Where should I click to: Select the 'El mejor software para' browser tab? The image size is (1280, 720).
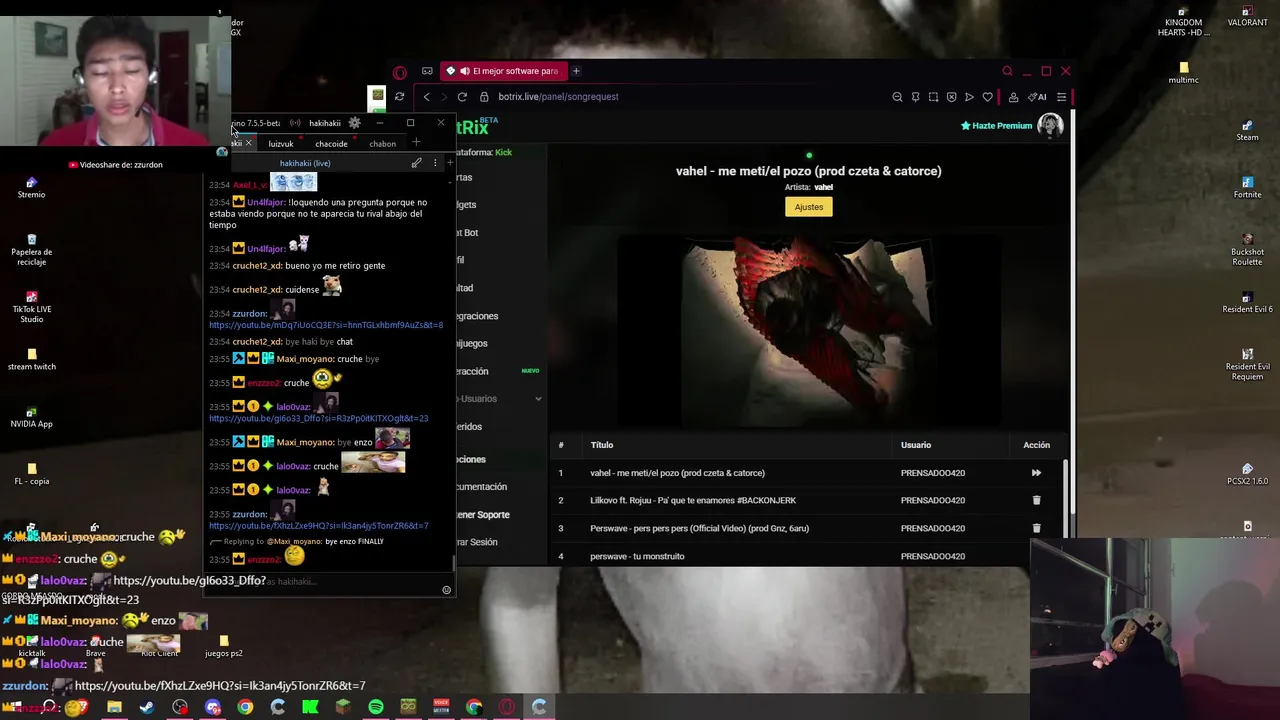506,71
